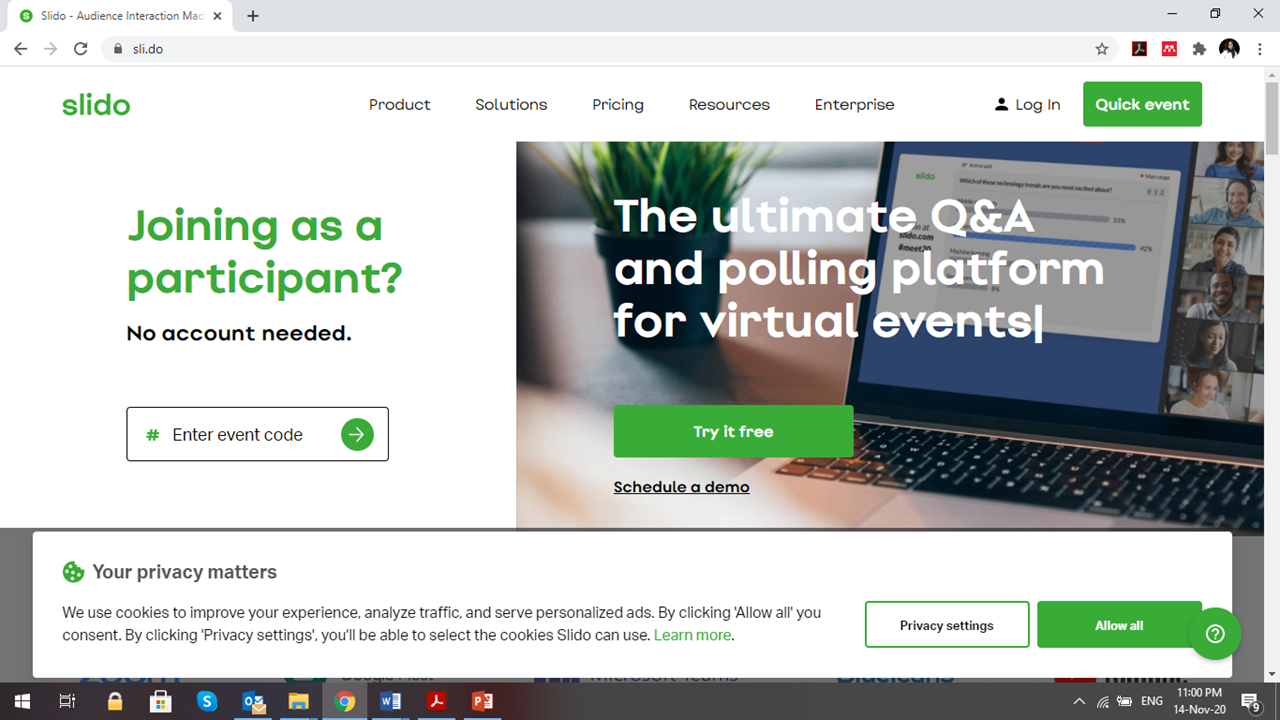This screenshot has width=1280, height=720.
Task: Click the Try it free button
Action: tap(733, 431)
